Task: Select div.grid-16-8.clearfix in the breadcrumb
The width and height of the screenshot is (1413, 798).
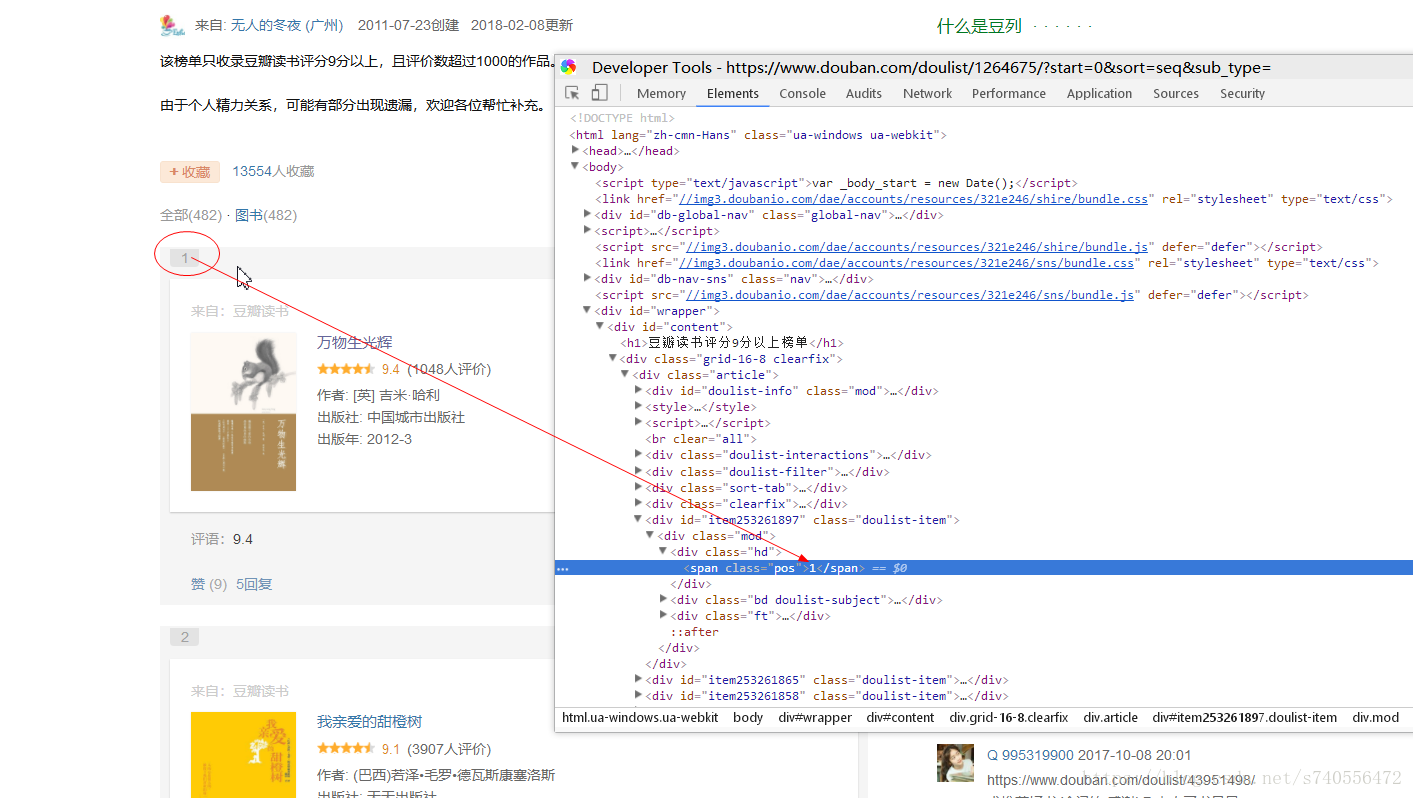Action: coord(1009,717)
